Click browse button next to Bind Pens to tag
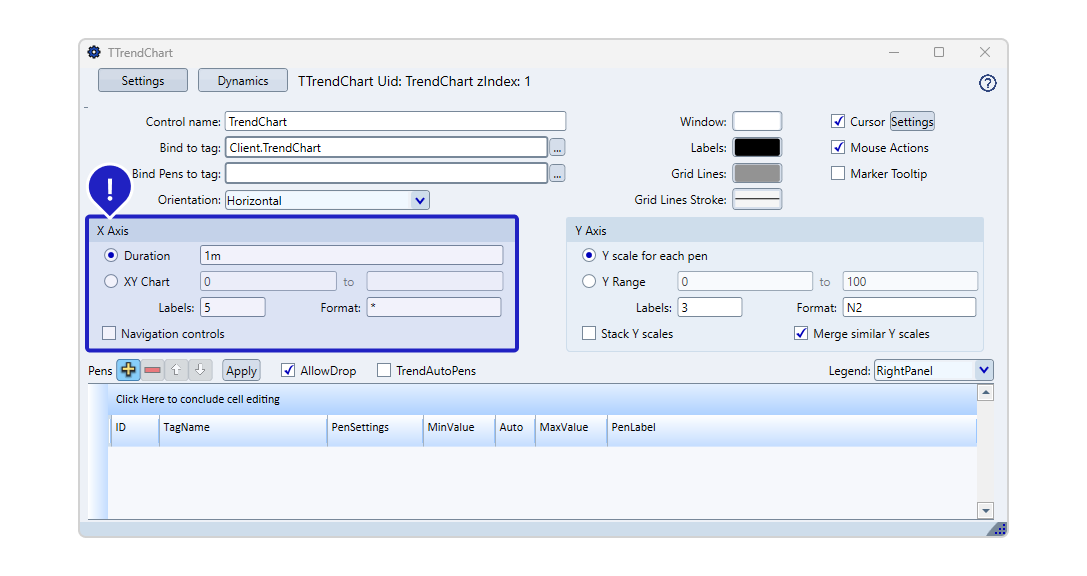This screenshot has height=576, width=1087. click(x=557, y=174)
